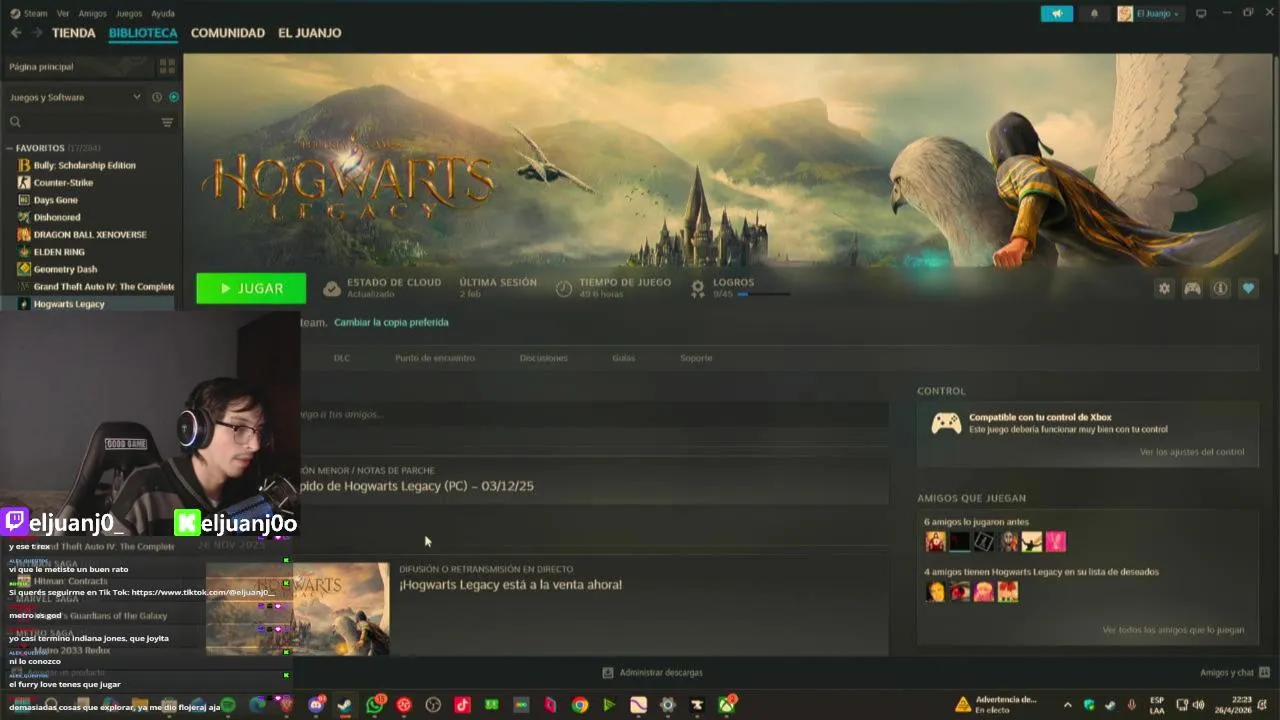Open Google Chrome from the taskbar
Screen dimensions: 1280x720
(x=580, y=705)
